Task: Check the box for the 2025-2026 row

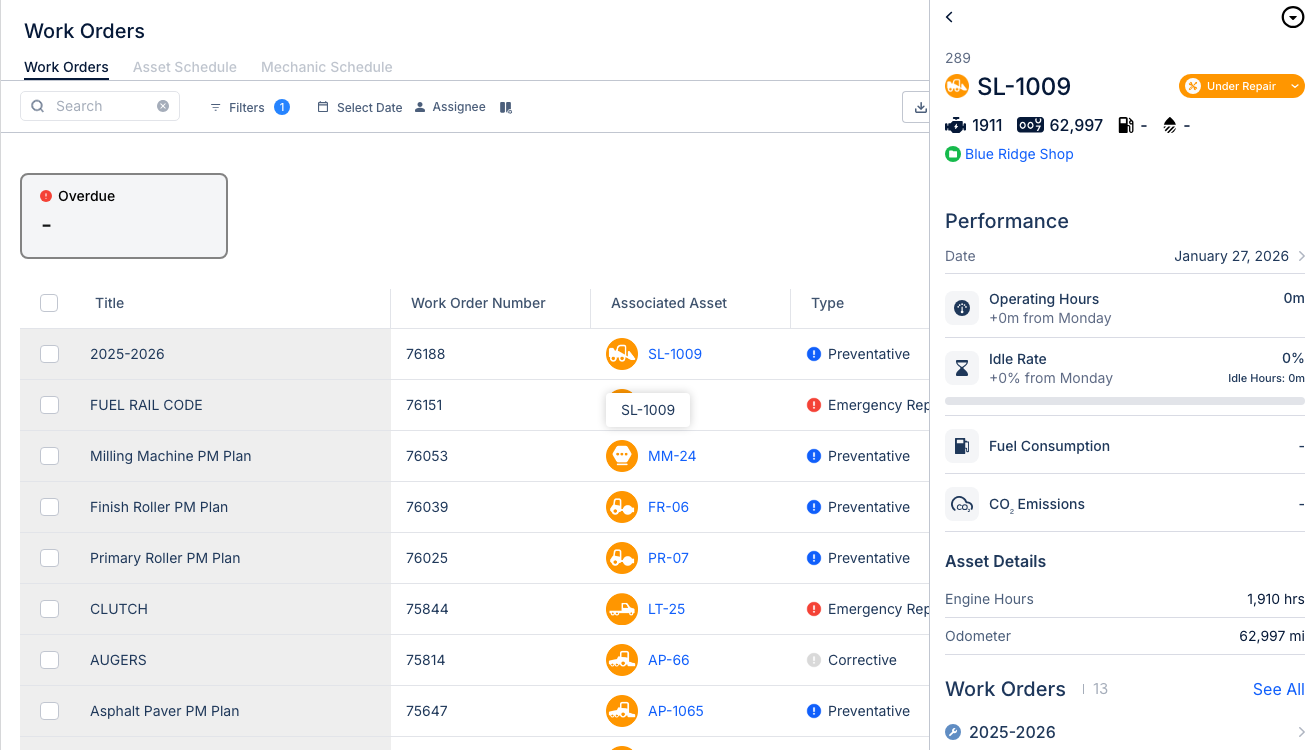Action: 49,354
